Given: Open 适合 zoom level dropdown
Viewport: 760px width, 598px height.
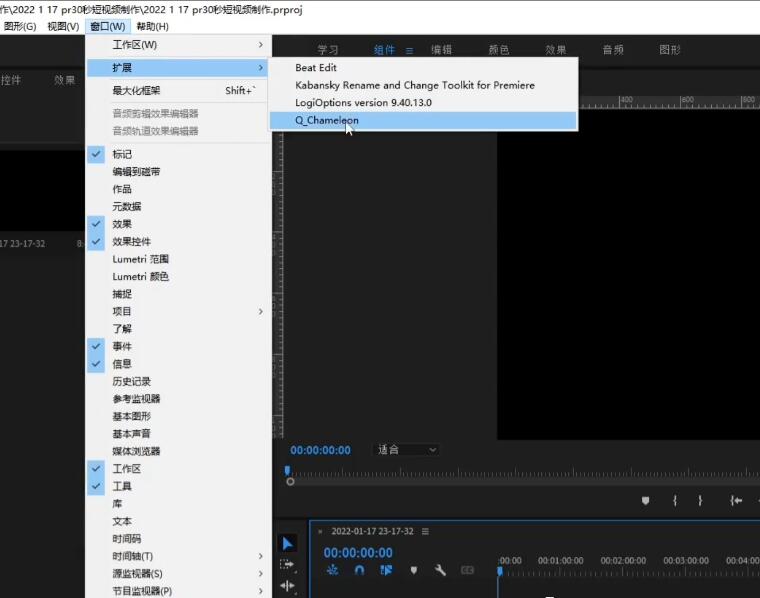Looking at the screenshot, I should tap(406, 450).
